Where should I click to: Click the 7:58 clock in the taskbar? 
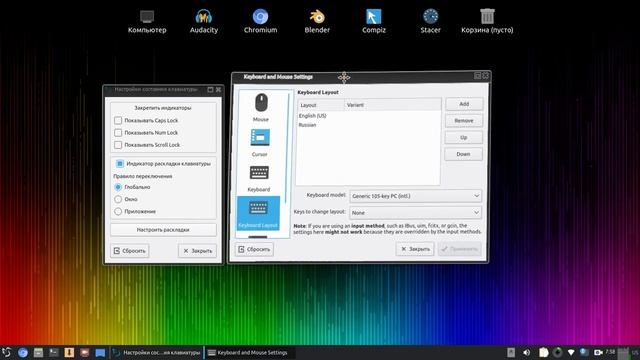click(611, 352)
